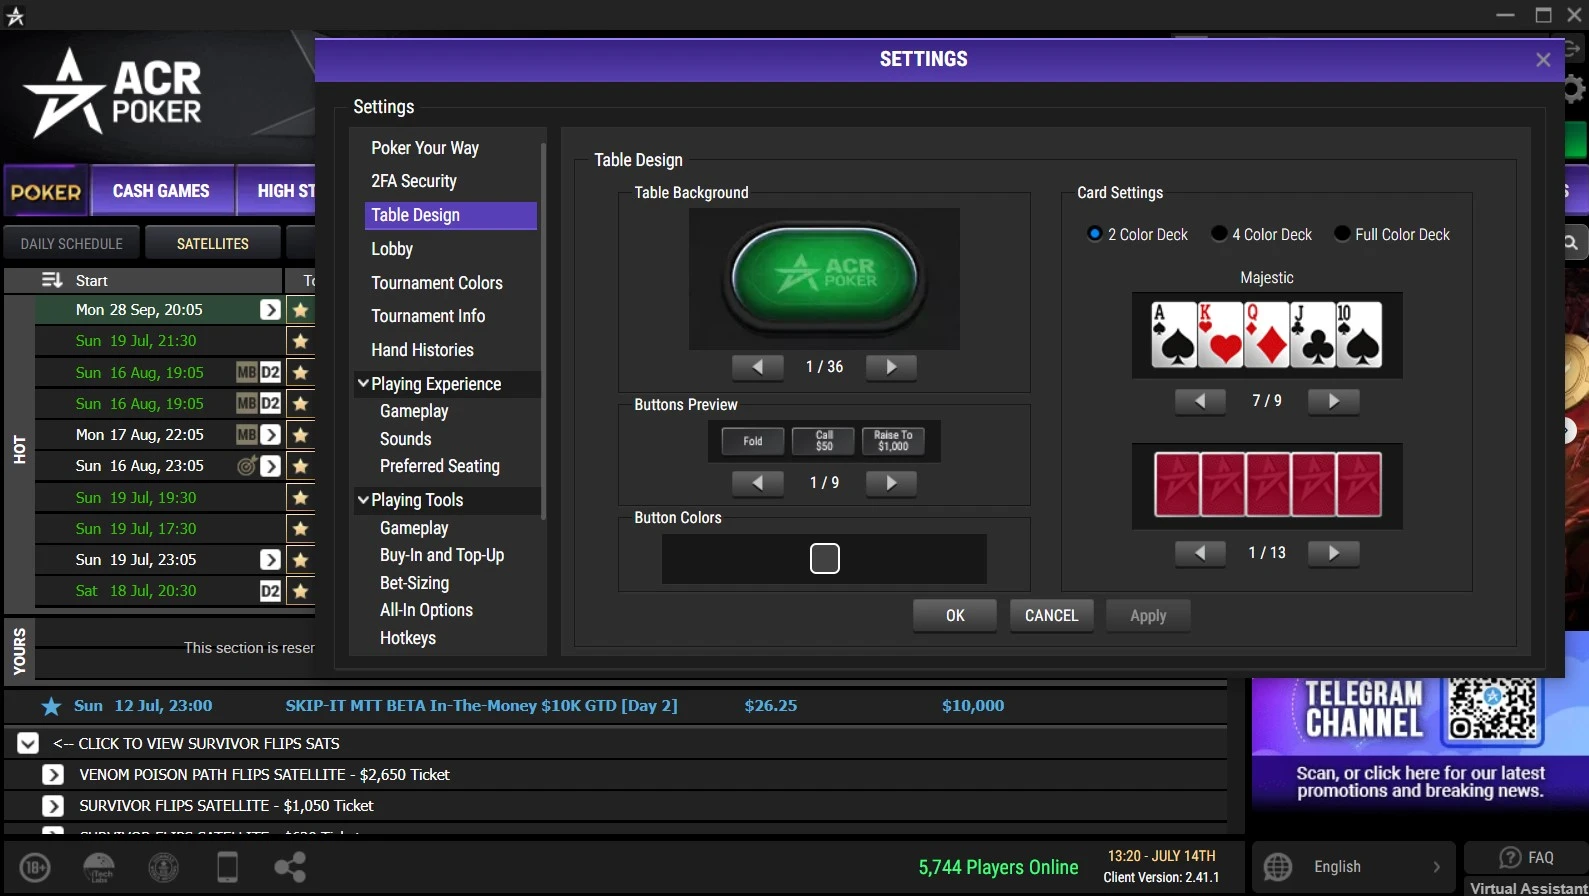Switch to the Cash Games tab

(x=161, y=190)
